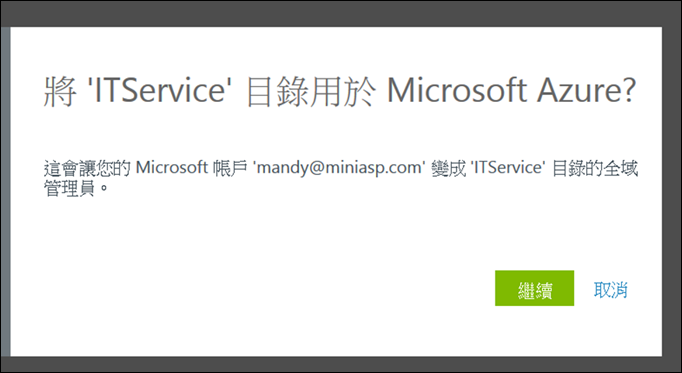
Task: Dismiss prompt using the blue 取消 text
Action: (x=610, y=290)
